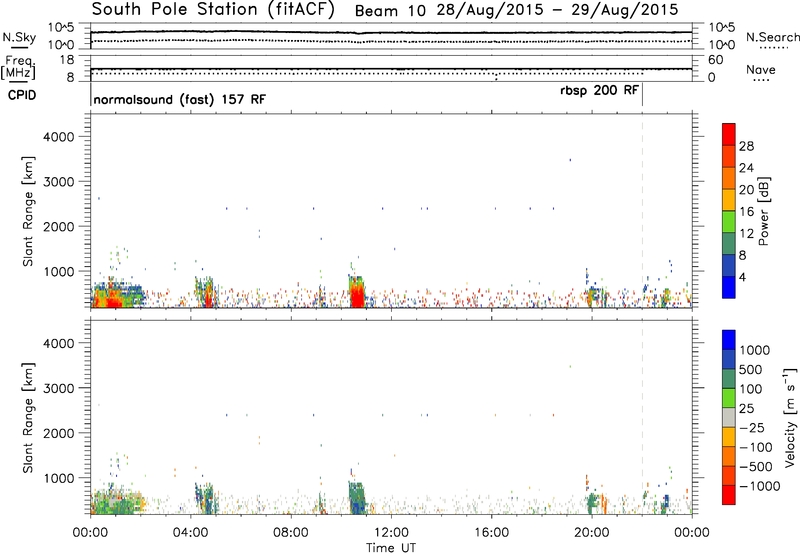Click the 2000 km tick in power panel

pyautogui.click(x=58, y=226)
